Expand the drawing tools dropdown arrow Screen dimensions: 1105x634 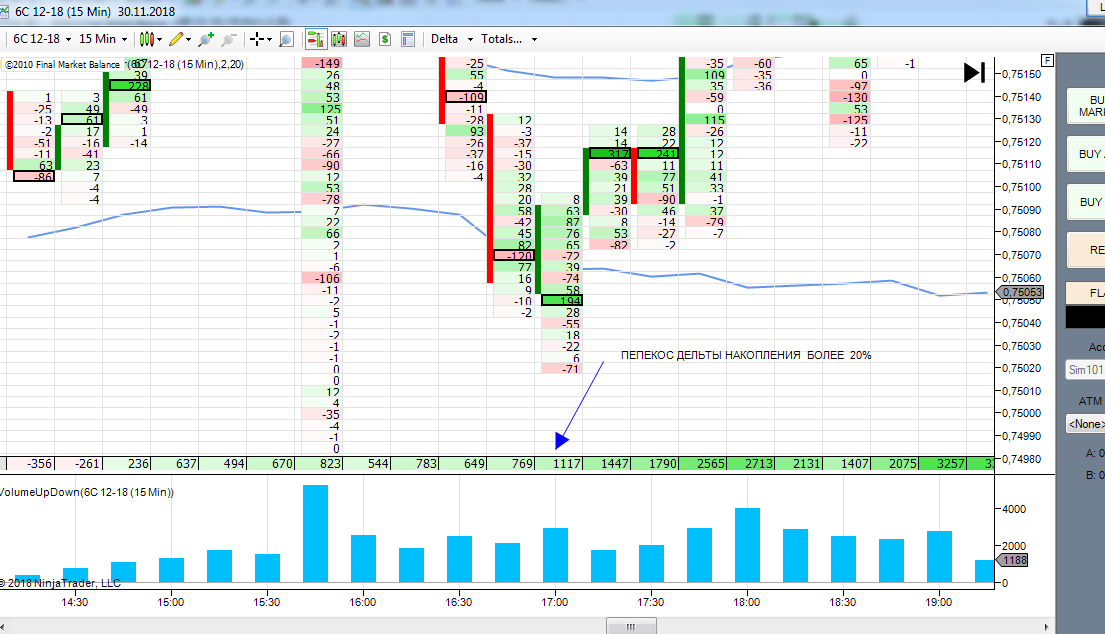click(x=189, y=40)
